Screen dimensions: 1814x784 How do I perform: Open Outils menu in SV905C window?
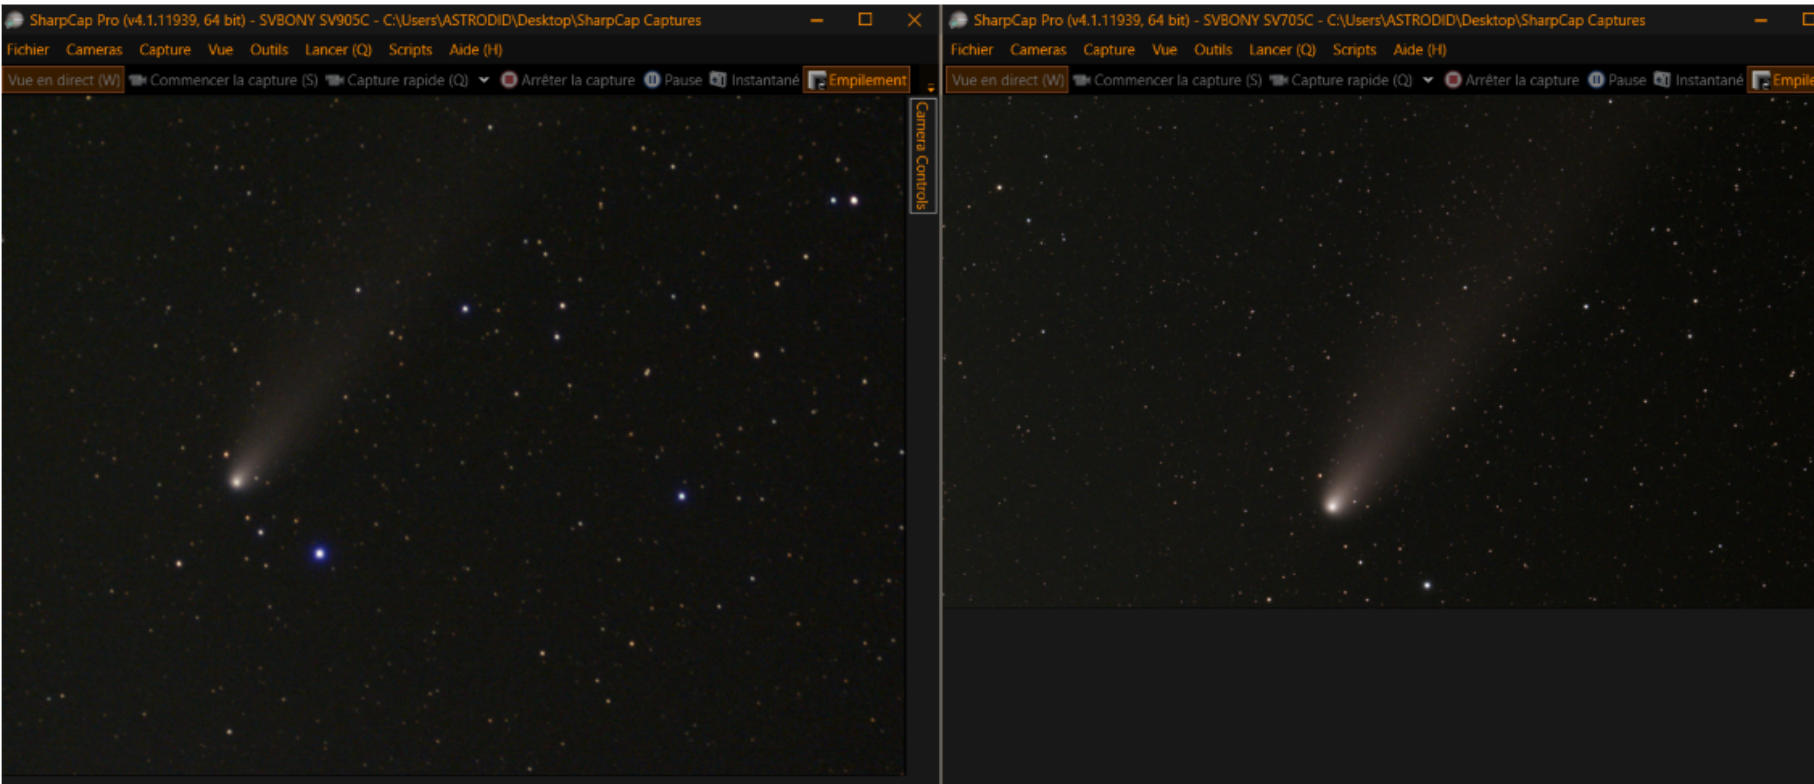click(269, 49)
